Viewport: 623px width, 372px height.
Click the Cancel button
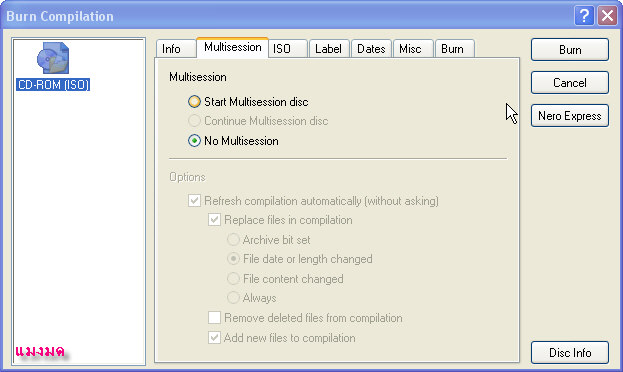coord(570,83)
